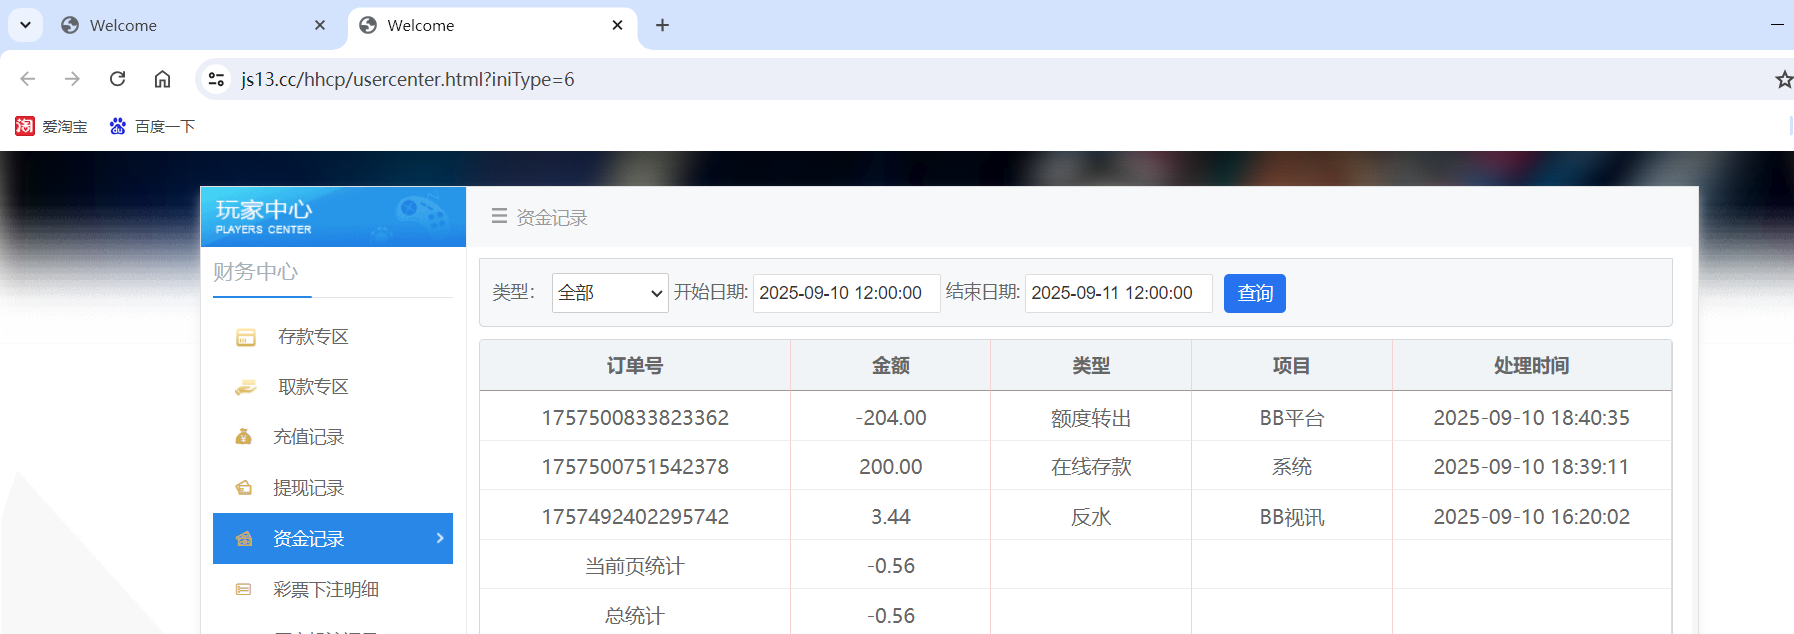The height and width of the screenshot is (634, 1794).
Task: Close the active second Welcome tab
Action: pos(618,26)
